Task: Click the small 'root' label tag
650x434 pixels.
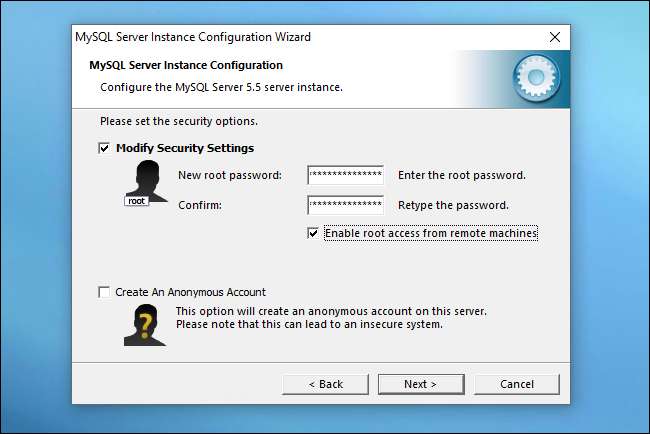Action: (x=136, y=201)
